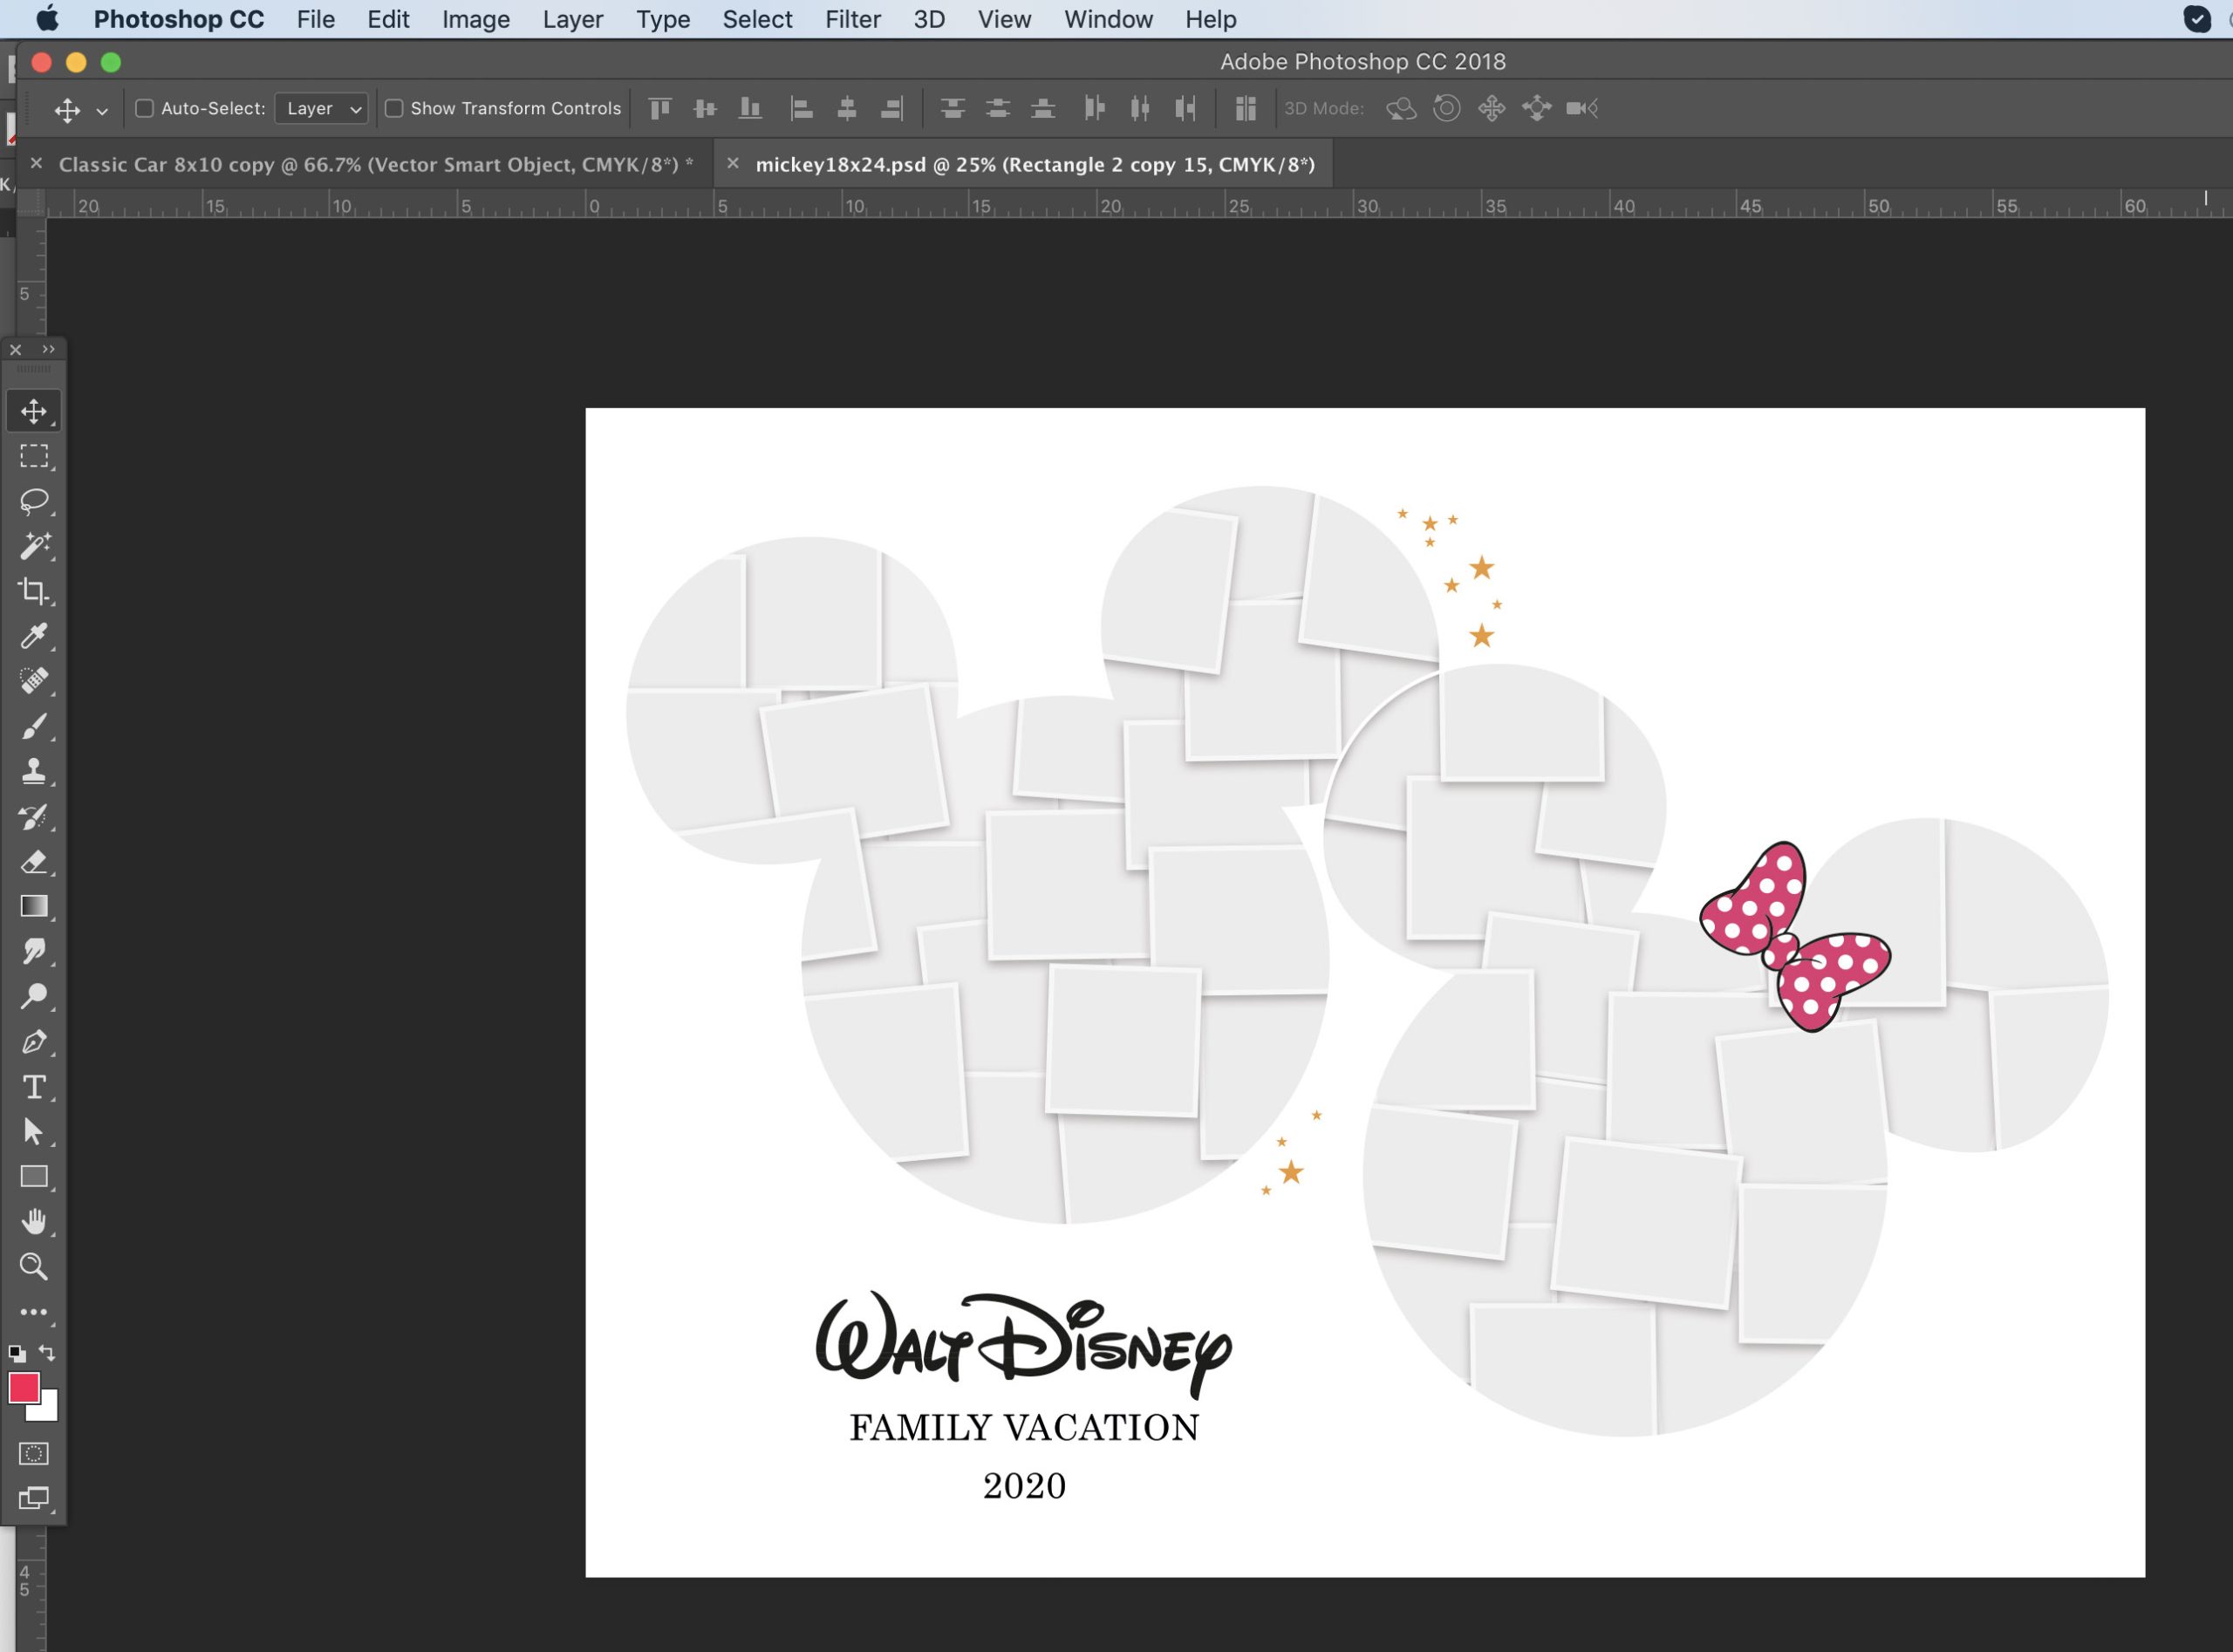Align bottom edges of layers
Screen dimensions: 2233x1652
coord(750,108)
